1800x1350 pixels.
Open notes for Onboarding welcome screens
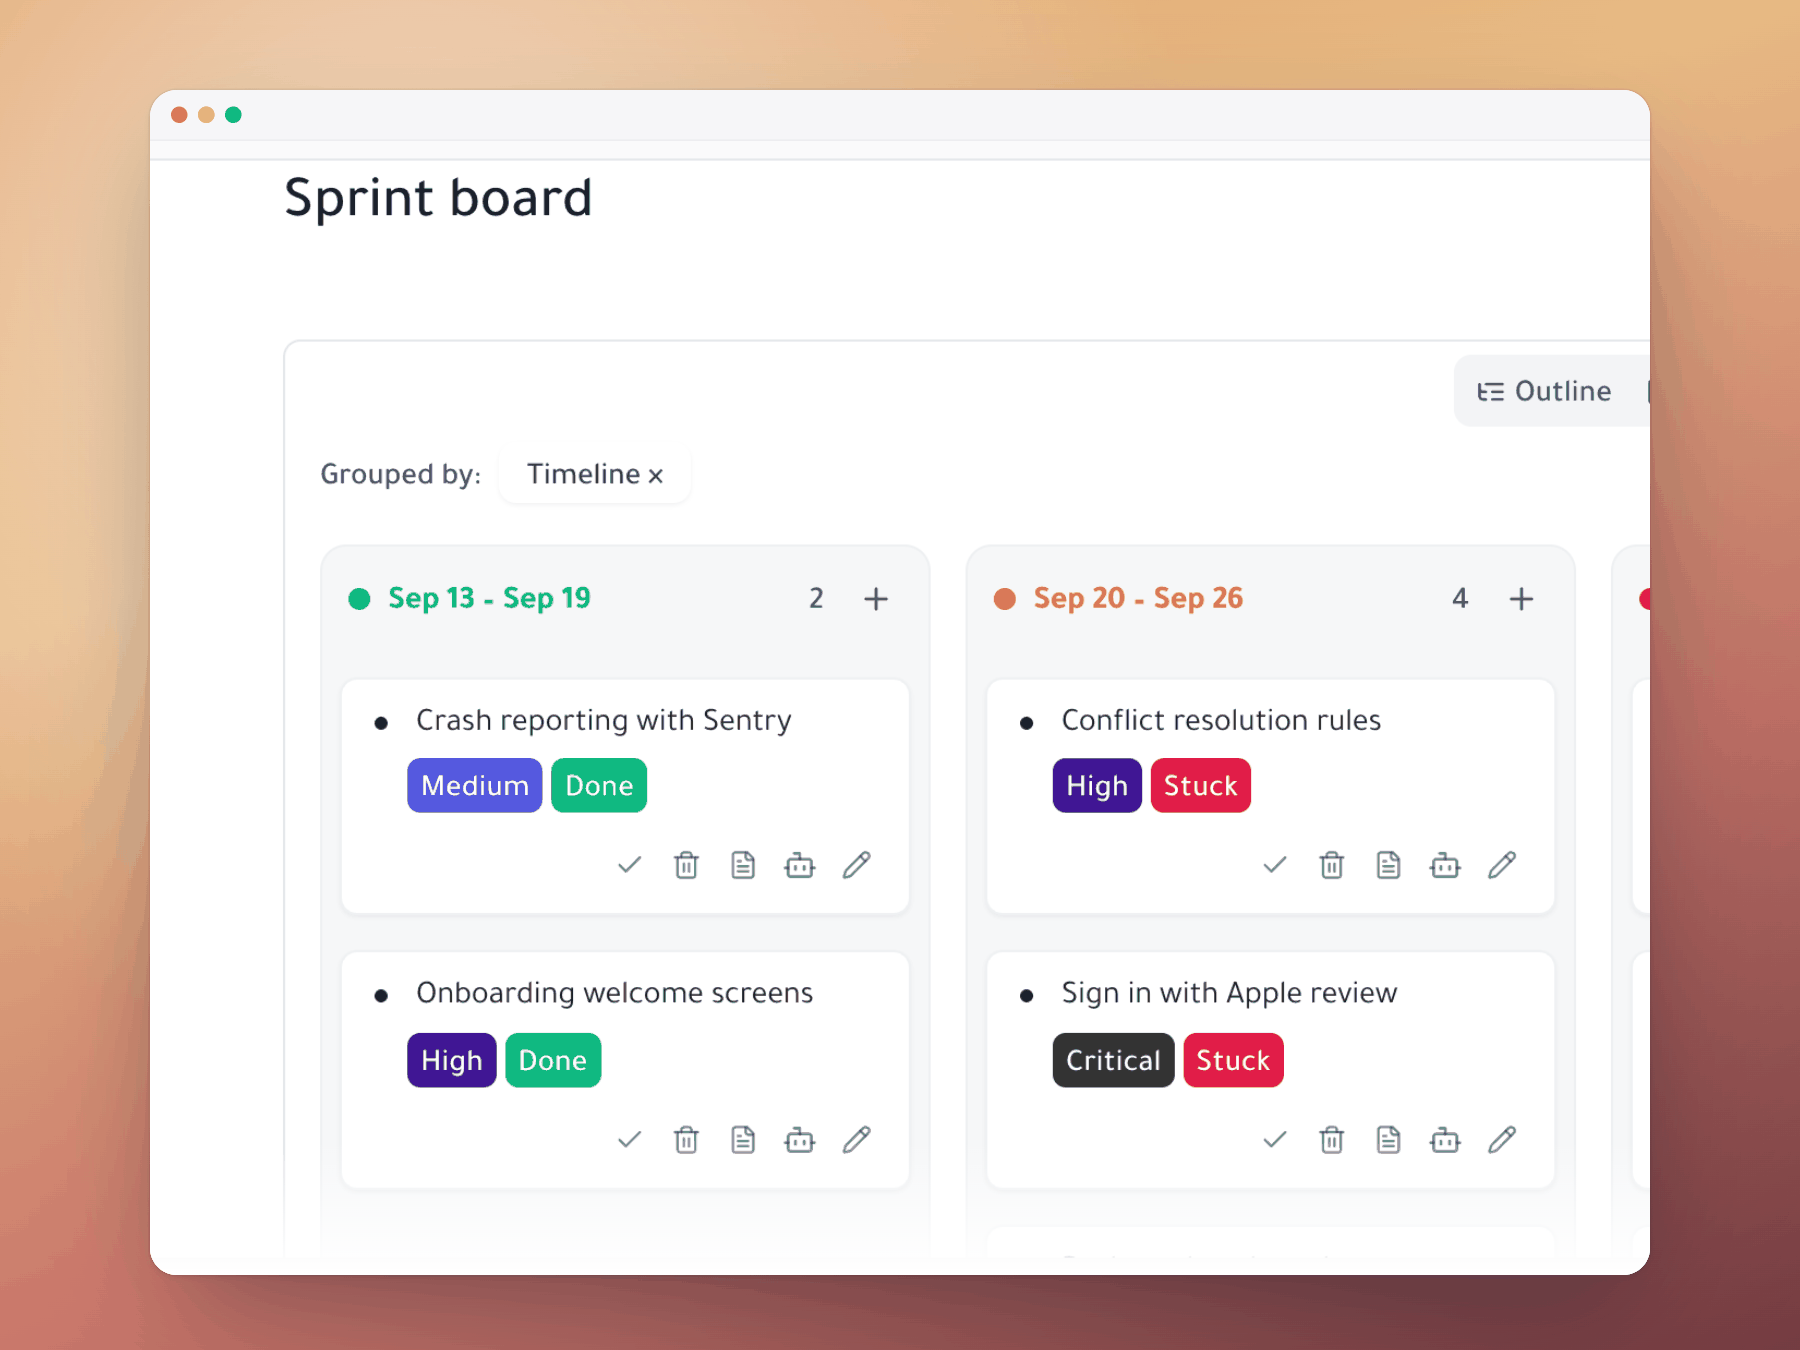click(743, 1139)
